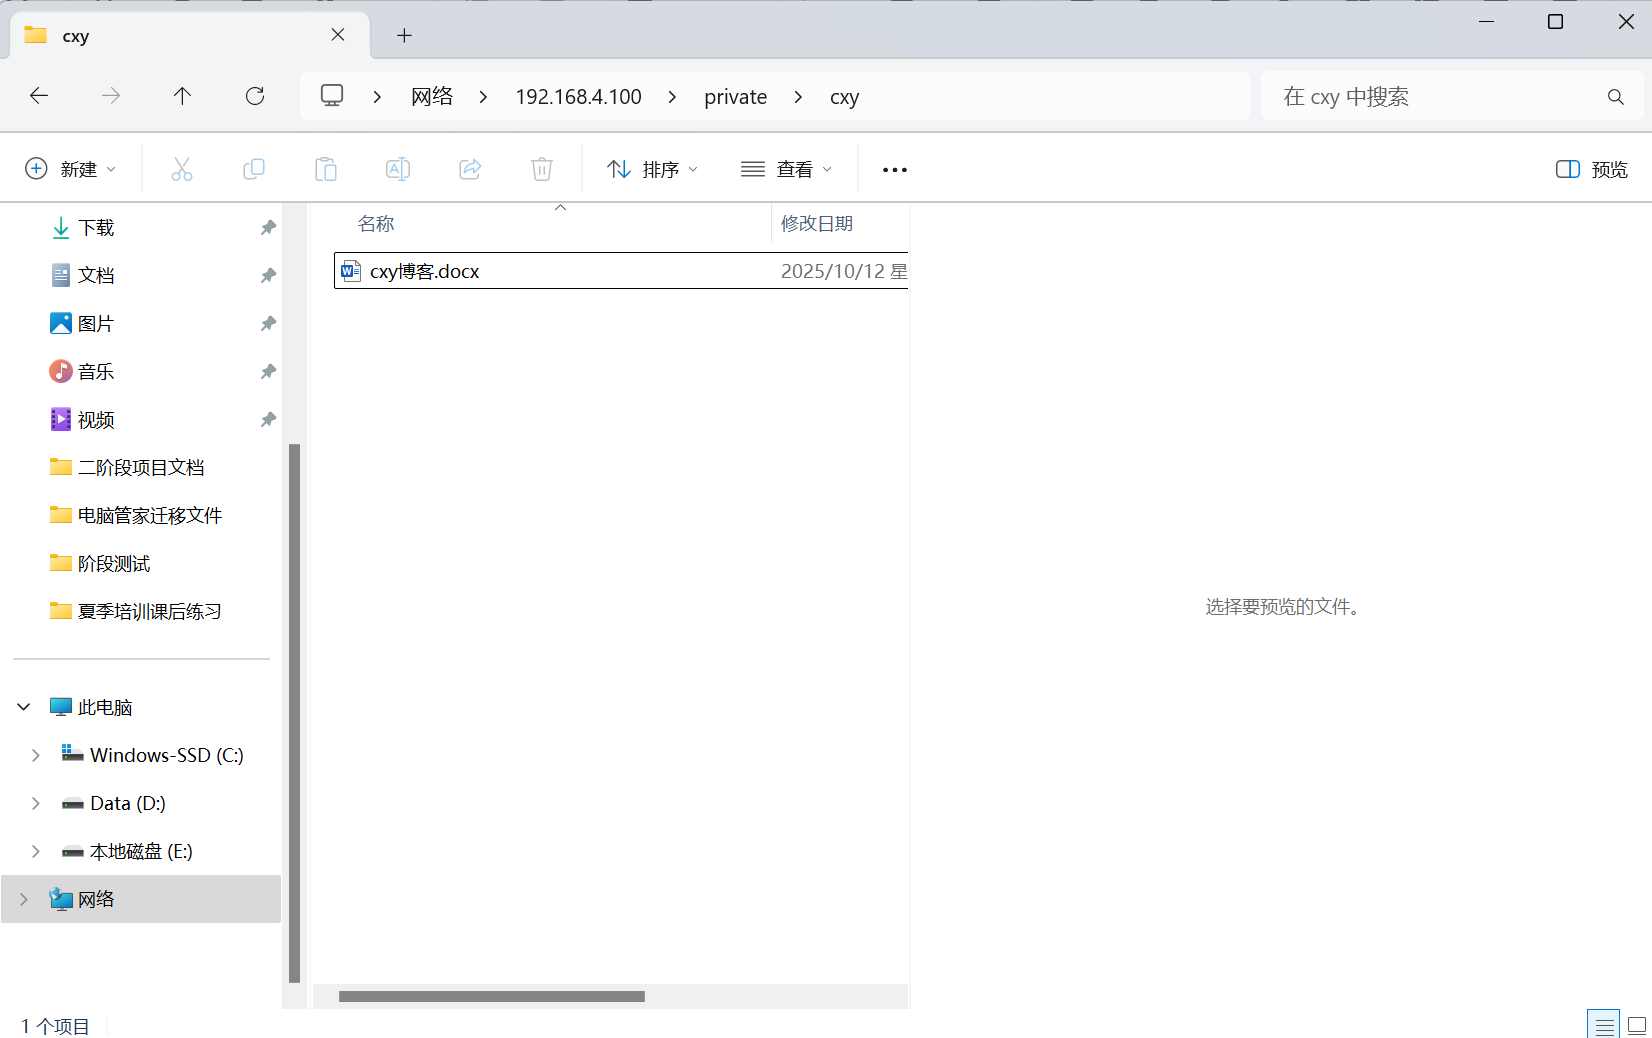Image resolution: width=1652 pixels, height=1038 pixels.
Task: Toggle the 预览 preview pane
Action: (1590, 168)
